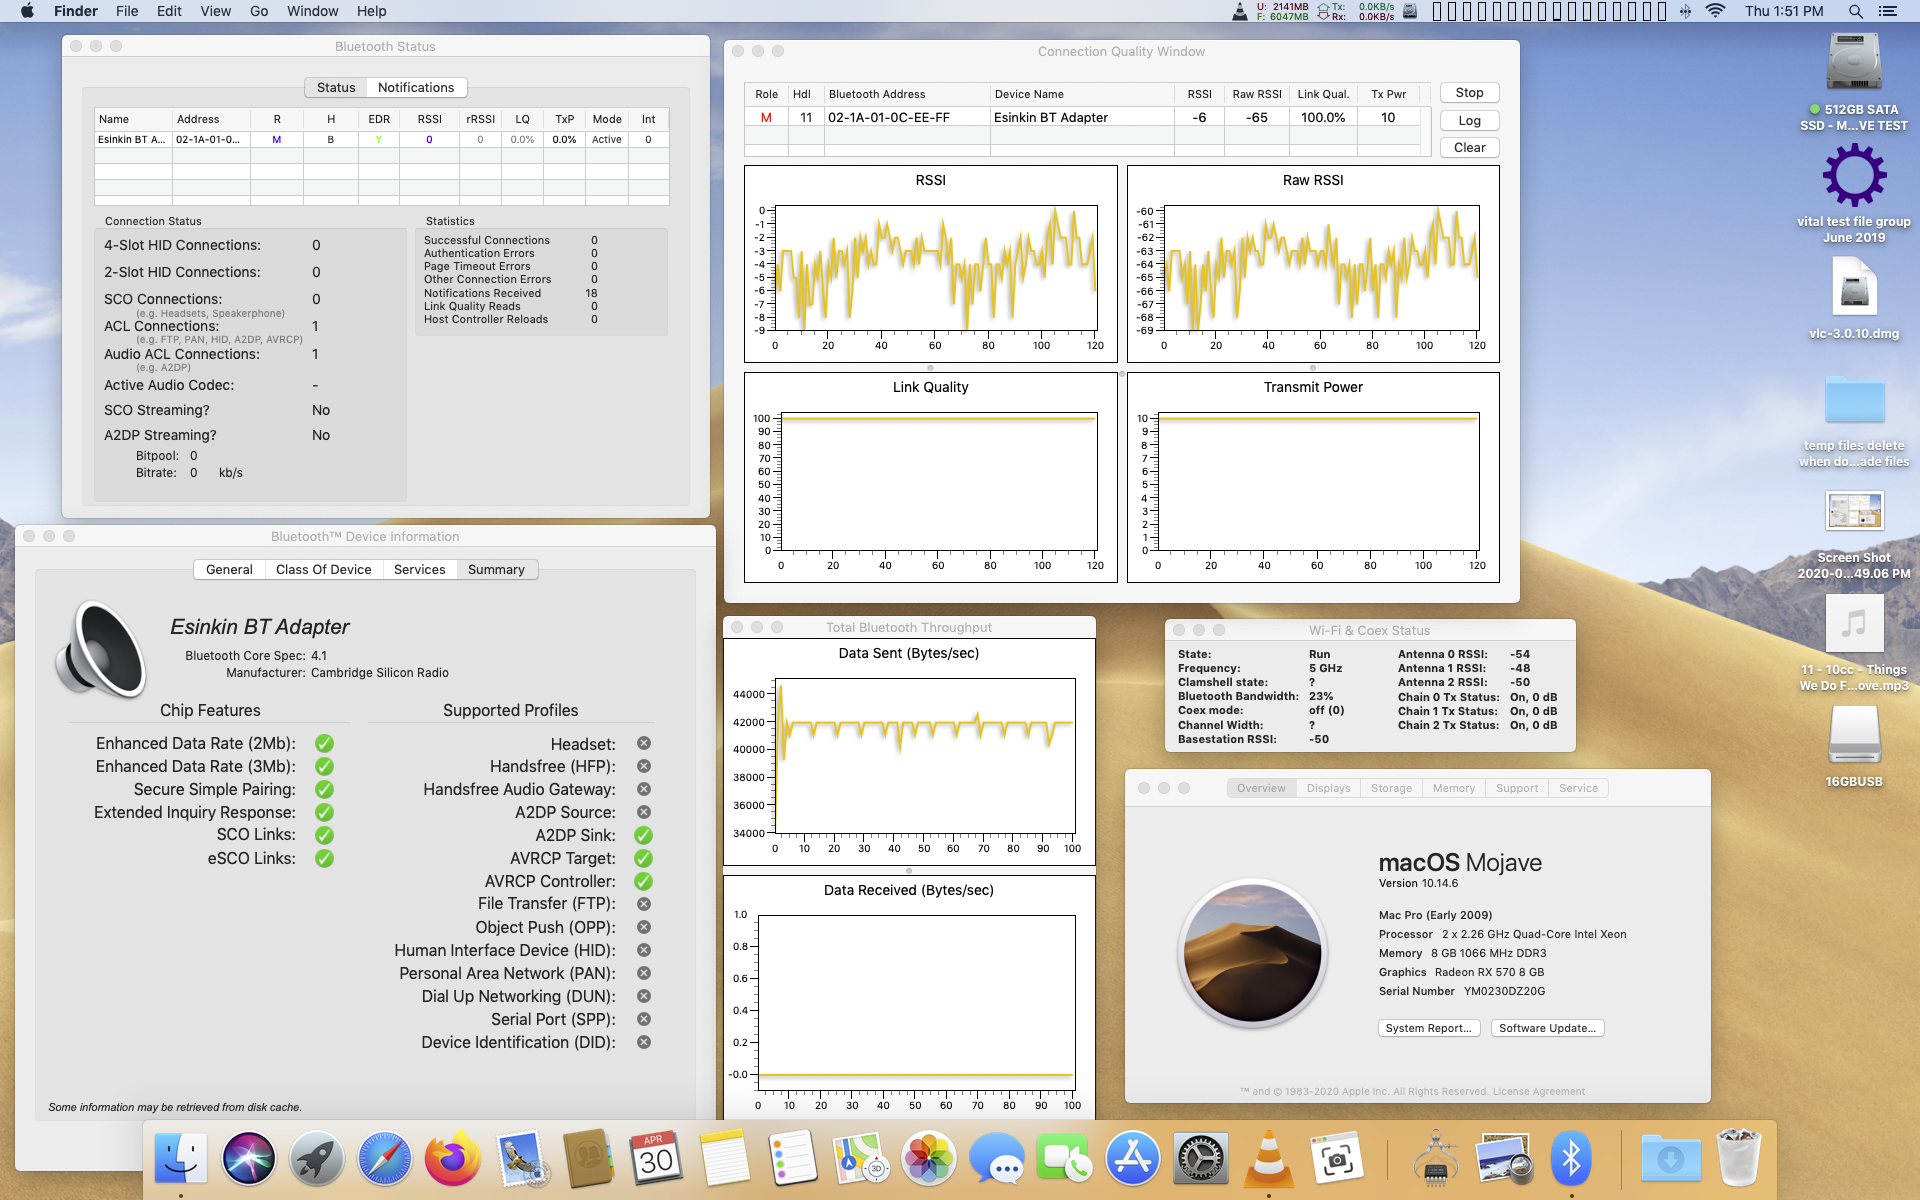Select the Storage tab in About This Mac
The width and height of the screenshot is (1920, 1200).
click(1391, 789)
